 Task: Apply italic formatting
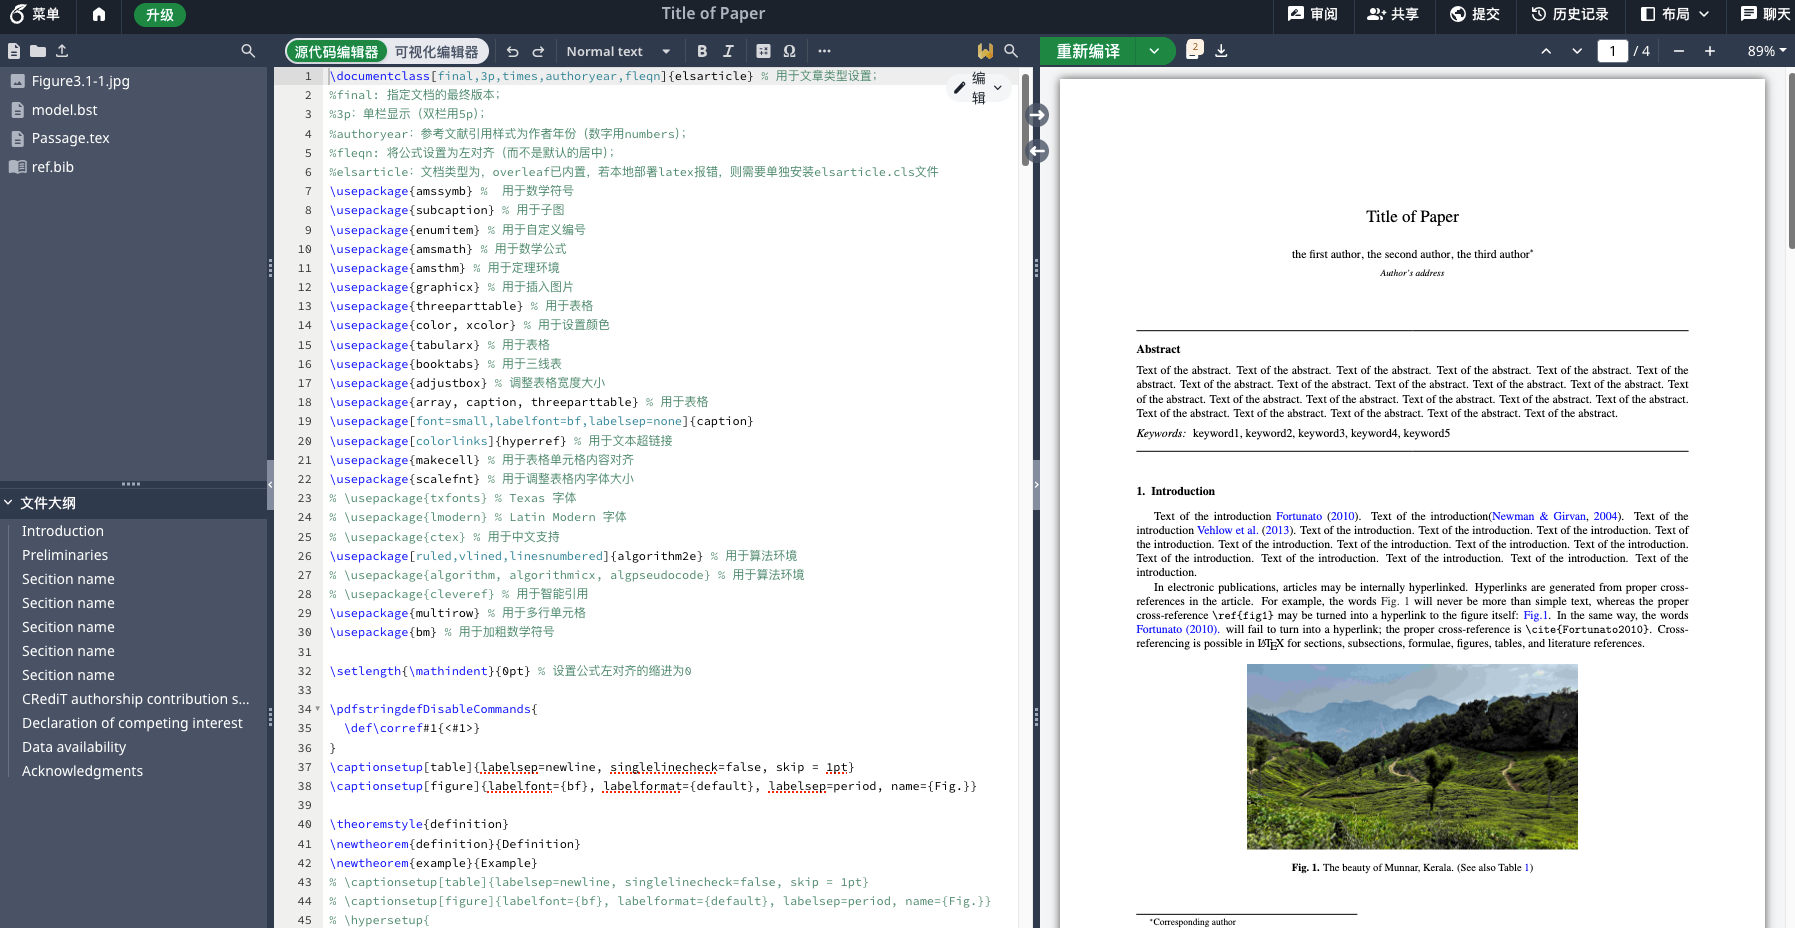[728, 51]
